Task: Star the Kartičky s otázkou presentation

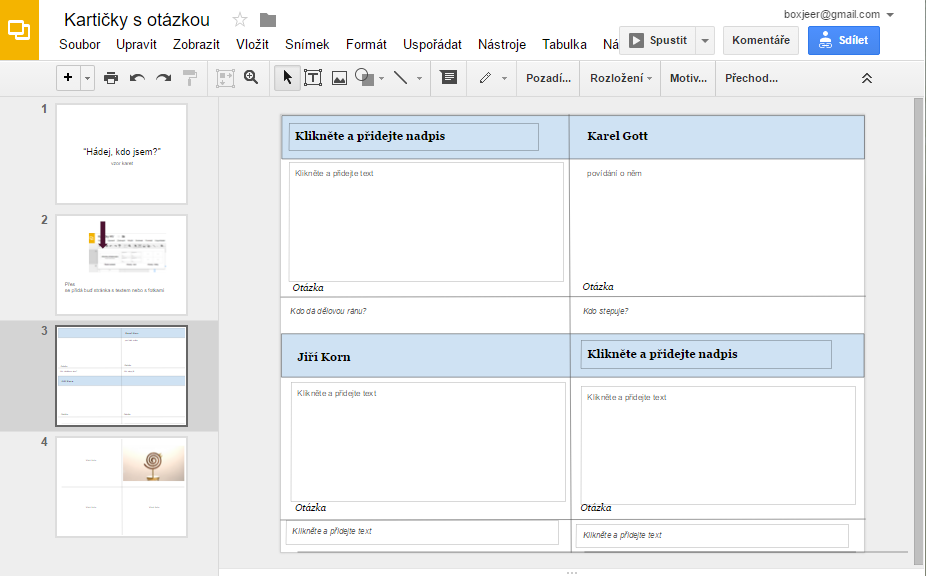Action: pos(240,20)
